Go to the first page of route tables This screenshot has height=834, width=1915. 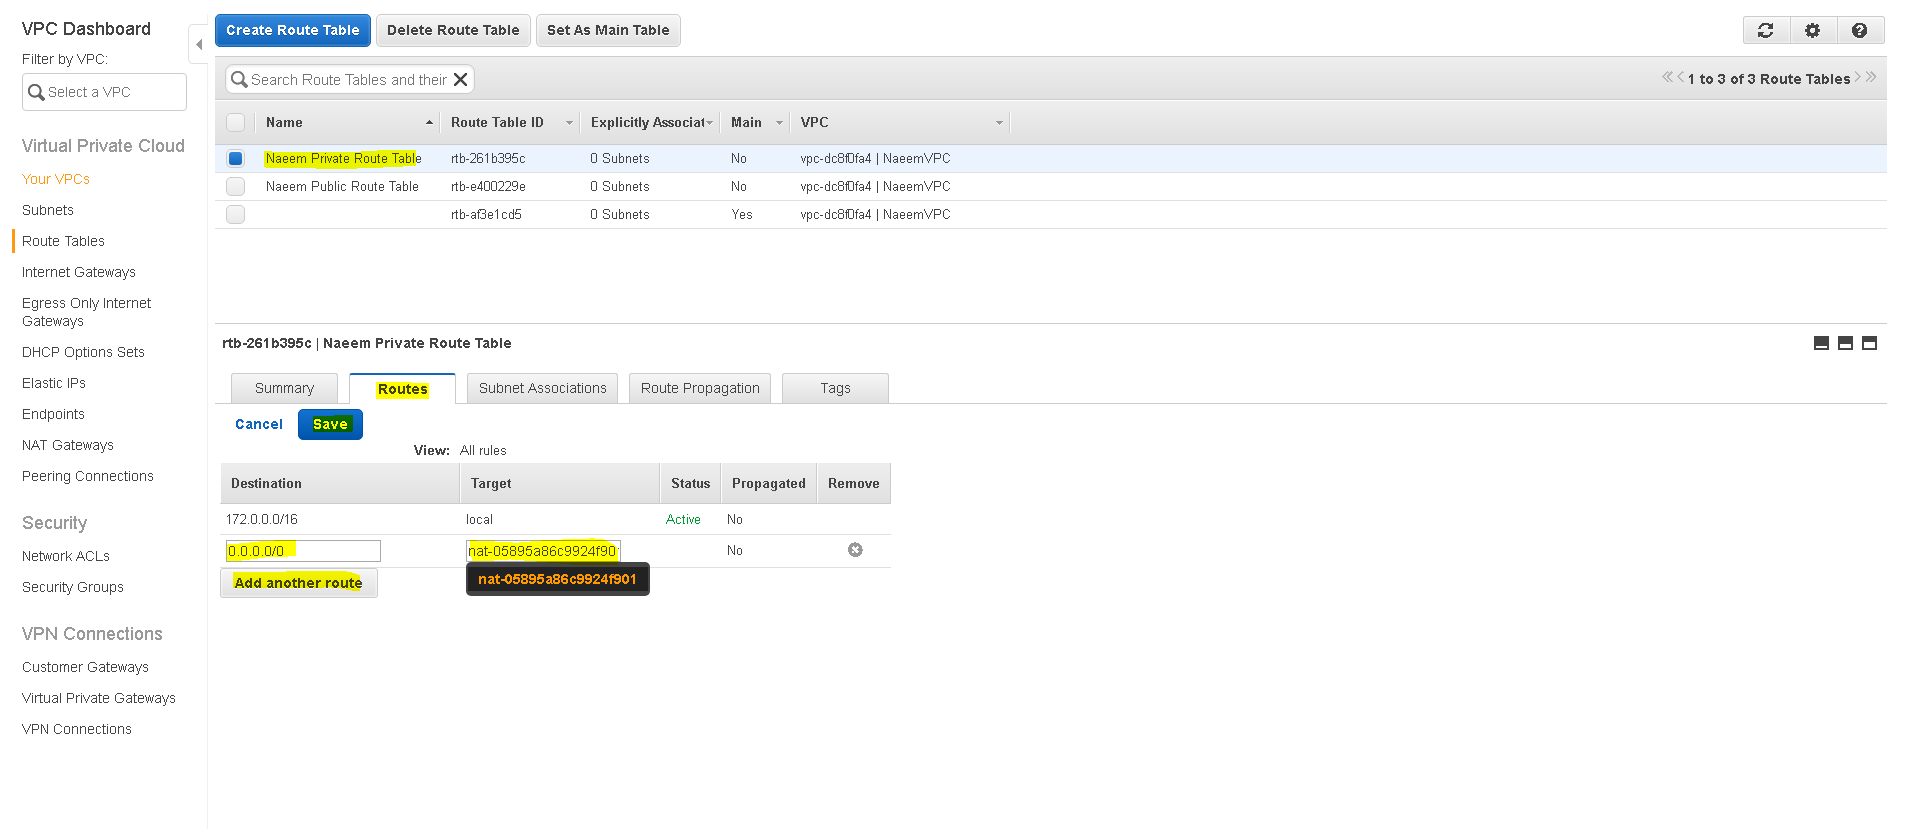[x=1667, y=77]
